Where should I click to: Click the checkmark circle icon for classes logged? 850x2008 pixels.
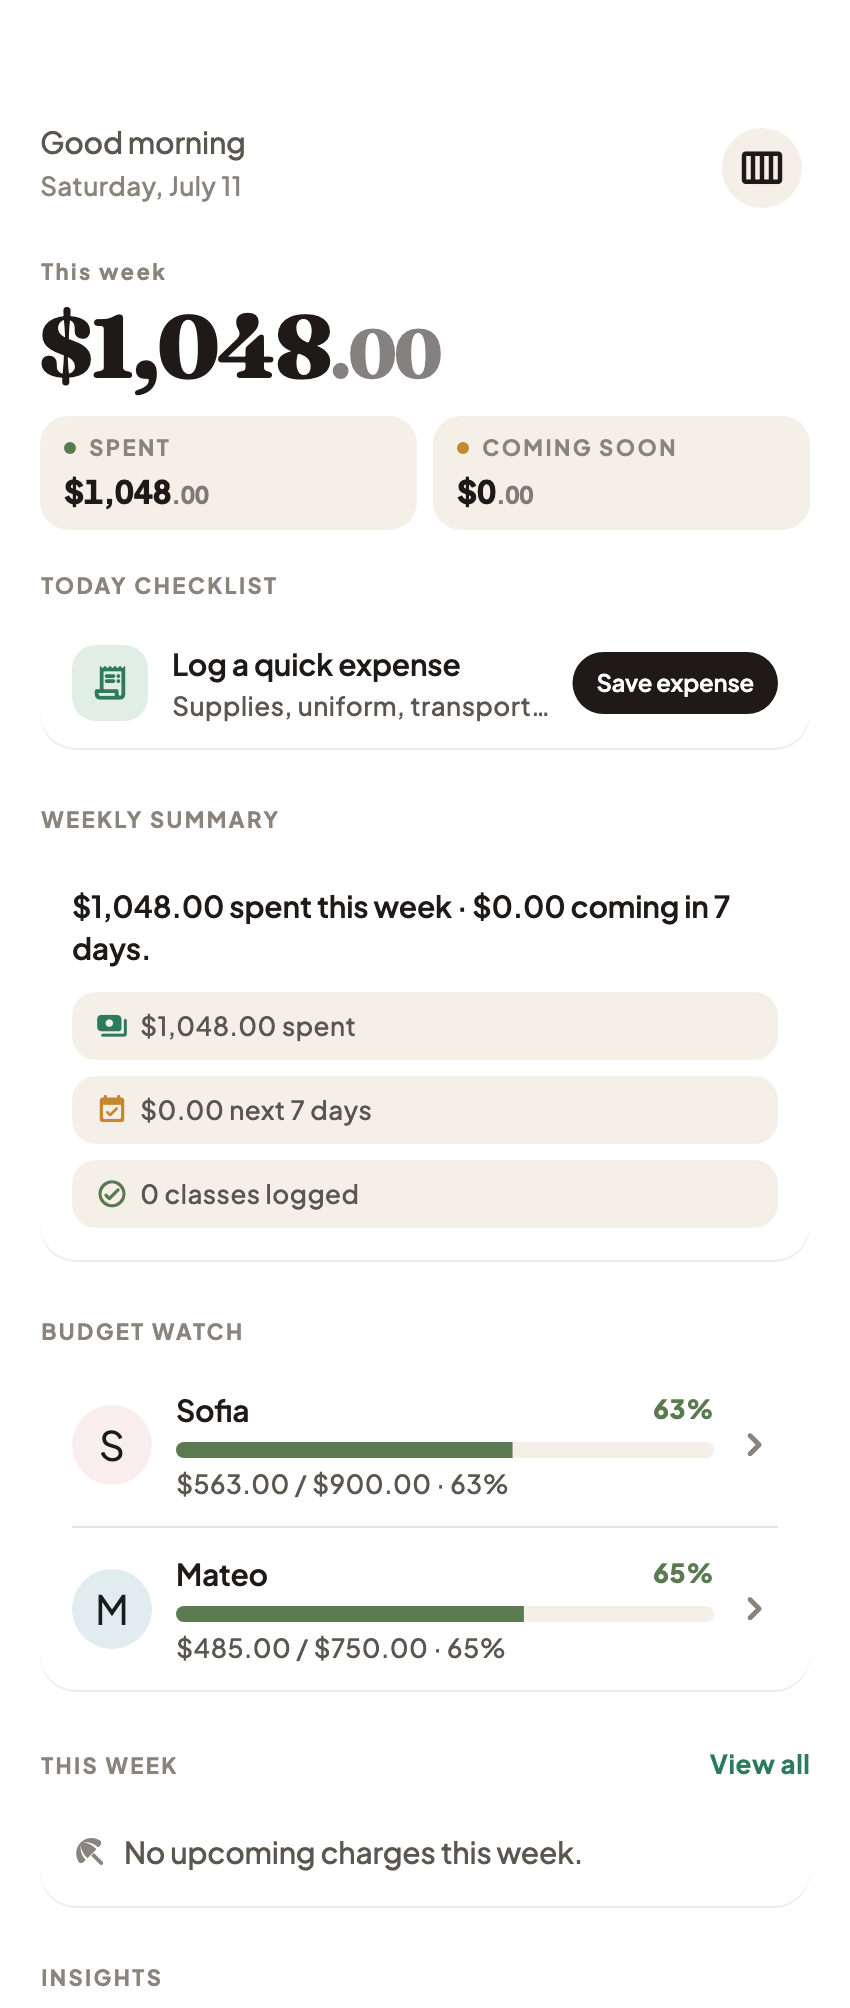(x=112, y=1194)
